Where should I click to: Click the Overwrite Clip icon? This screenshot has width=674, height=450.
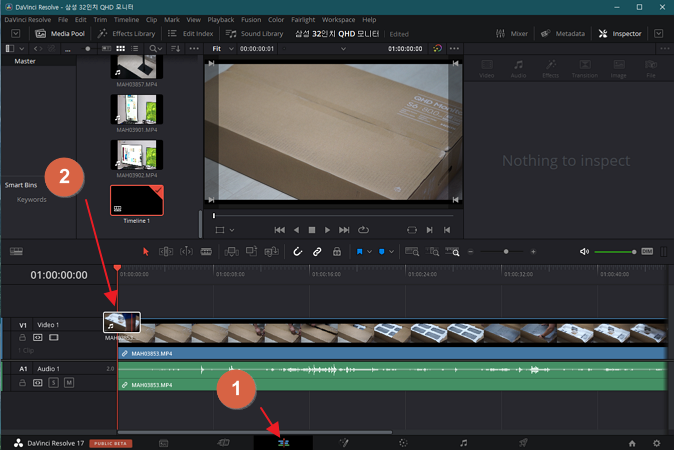click(251, 251)
